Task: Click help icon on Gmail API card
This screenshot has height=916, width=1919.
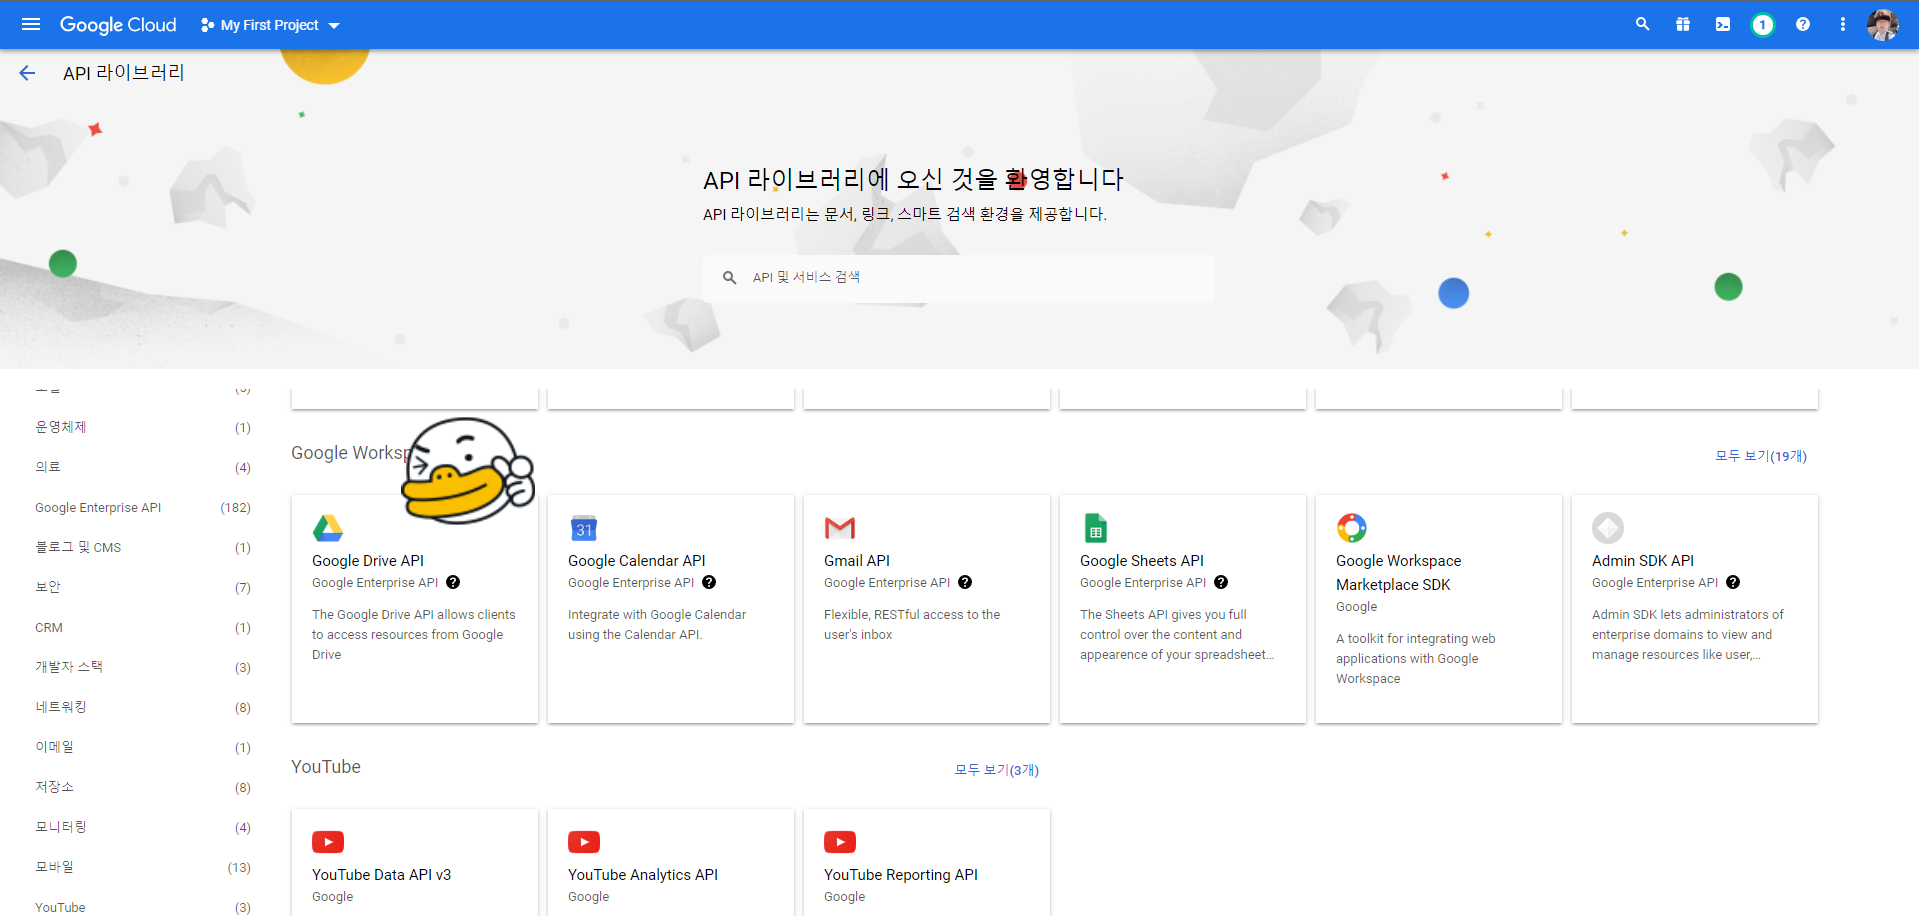Action: point(965,582)
